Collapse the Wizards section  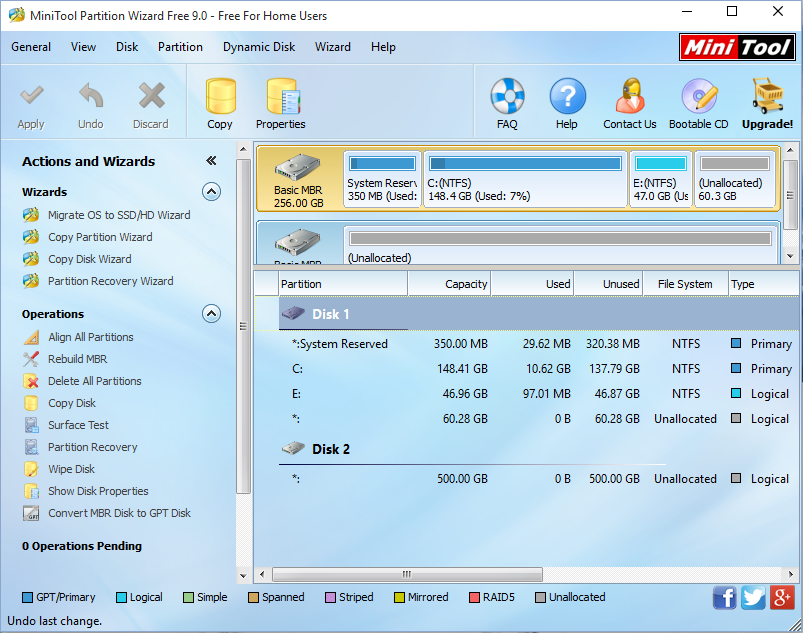point(212,192)
